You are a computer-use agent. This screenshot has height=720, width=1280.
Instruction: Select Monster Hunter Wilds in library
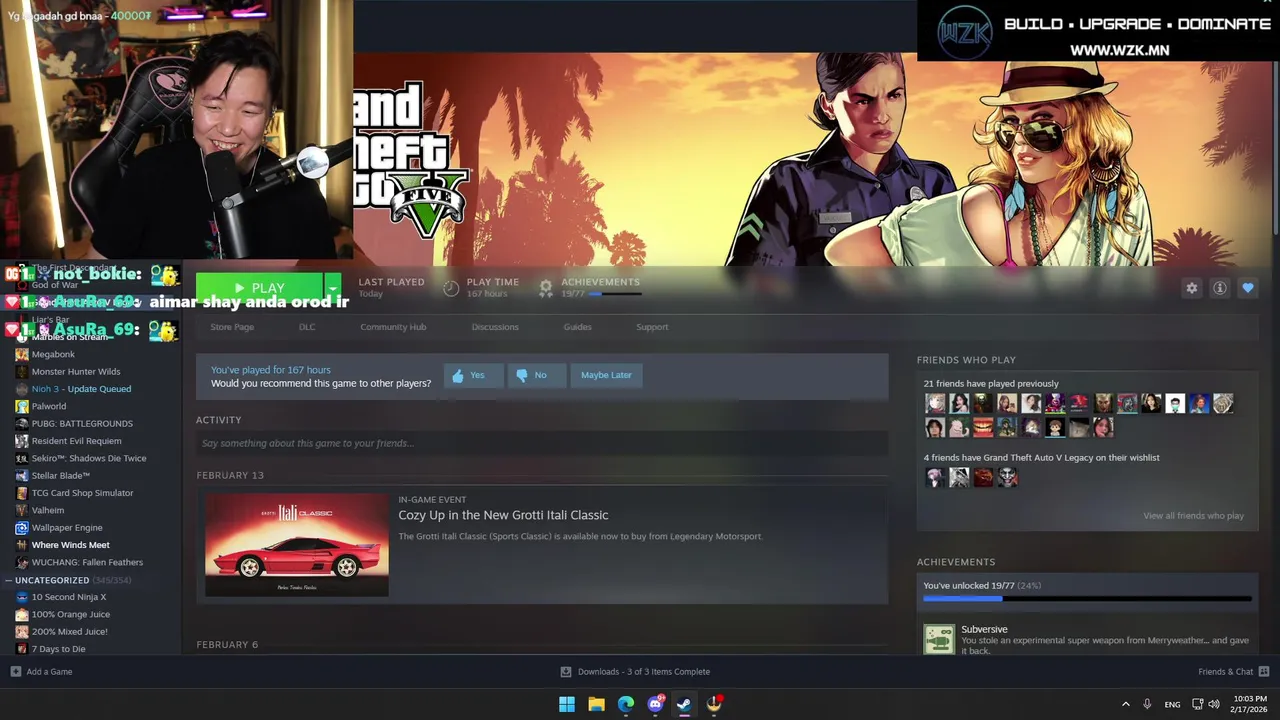(x=75, y=372)
